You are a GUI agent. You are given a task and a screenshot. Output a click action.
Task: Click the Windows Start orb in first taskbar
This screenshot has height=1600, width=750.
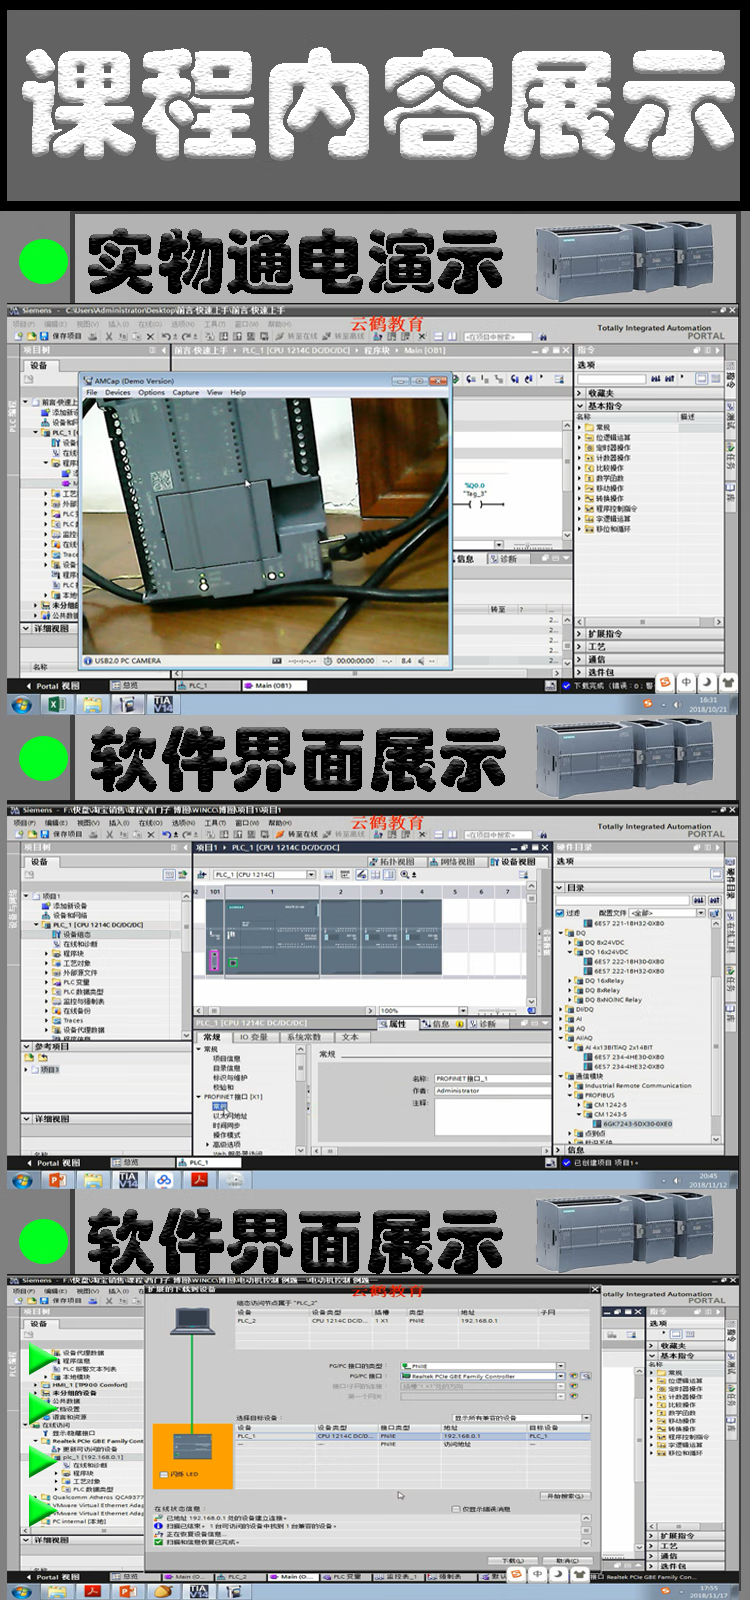[x=21, y=705]
